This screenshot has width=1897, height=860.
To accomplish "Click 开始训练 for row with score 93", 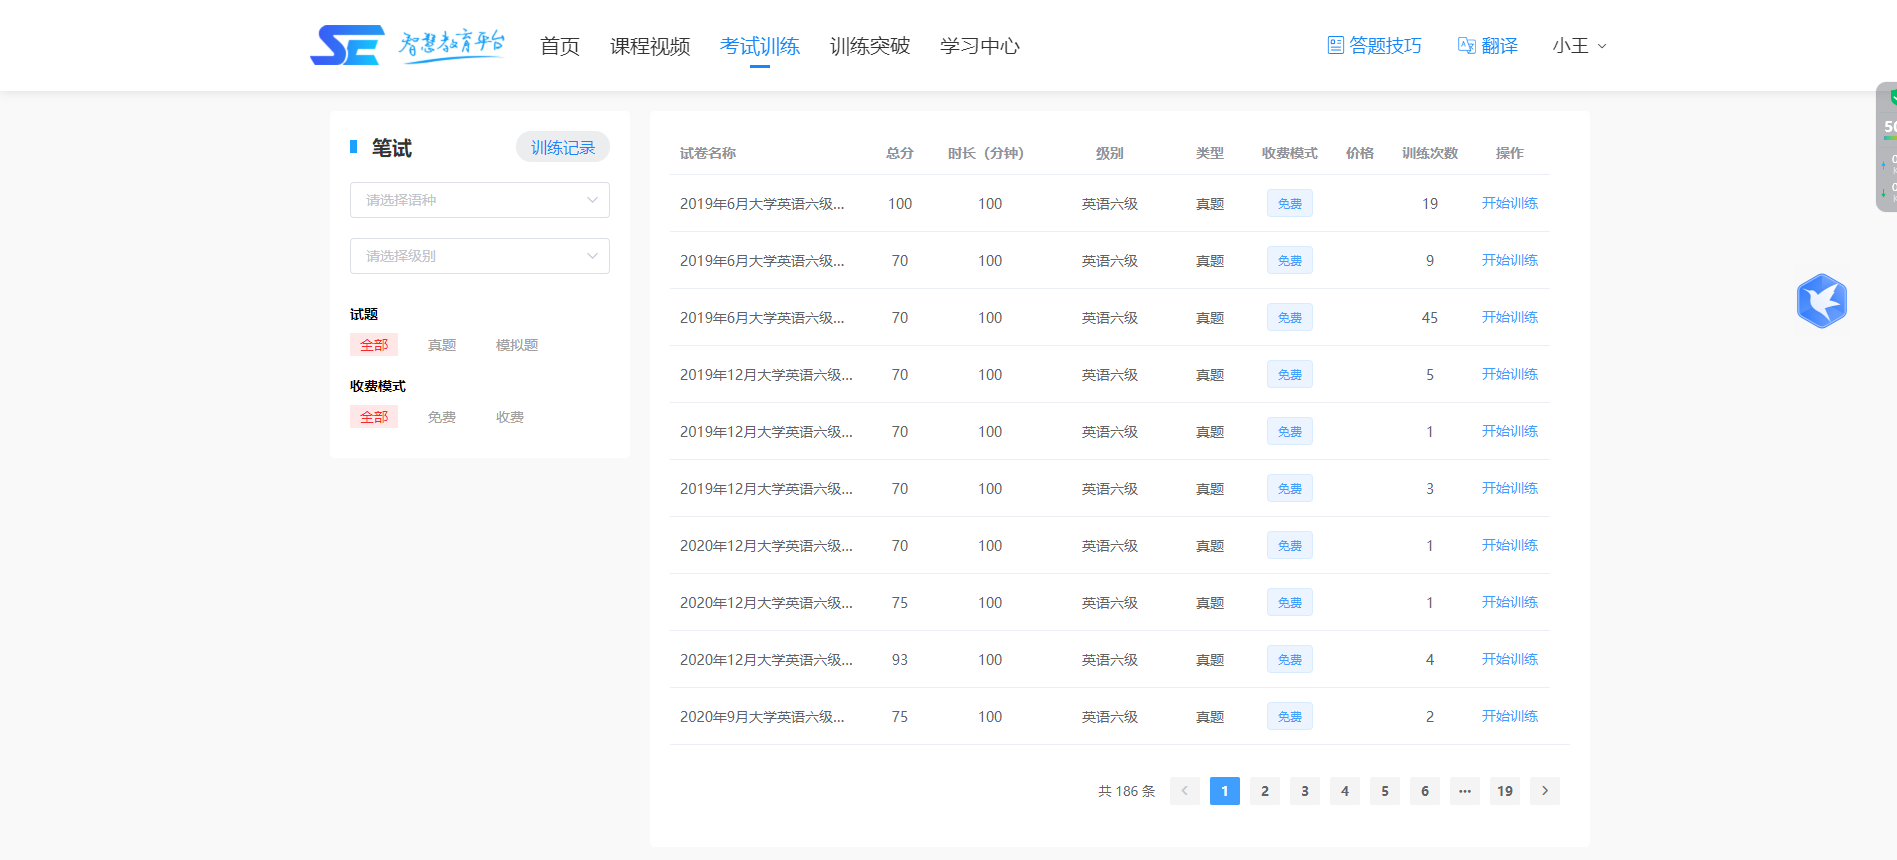I will (x=1510, y=659).
